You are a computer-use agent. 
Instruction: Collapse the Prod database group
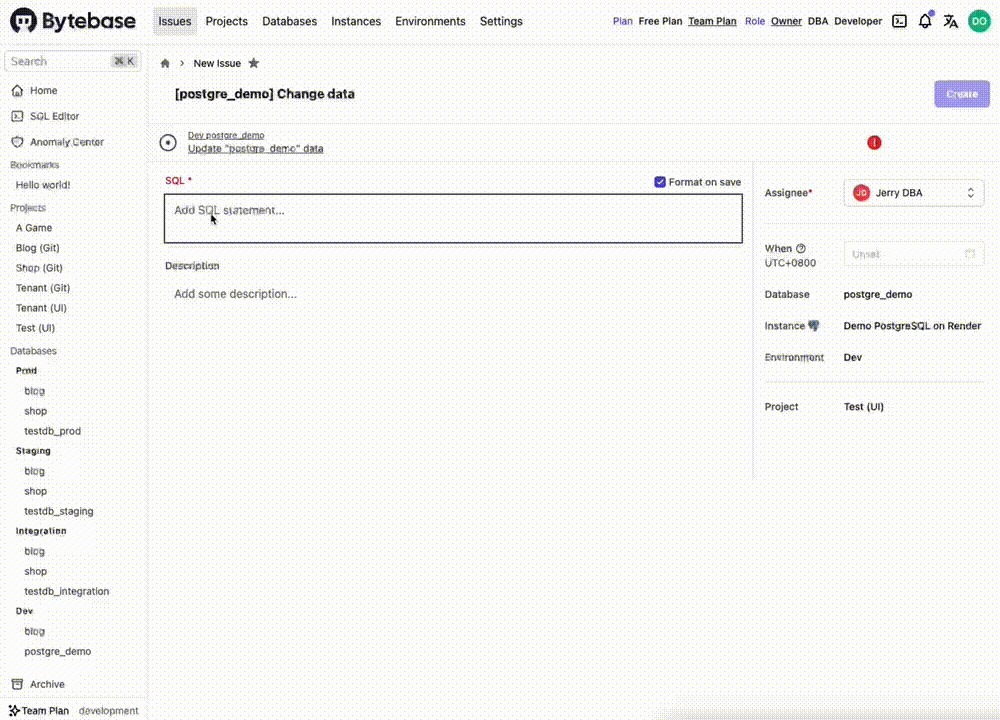point(26,370)
